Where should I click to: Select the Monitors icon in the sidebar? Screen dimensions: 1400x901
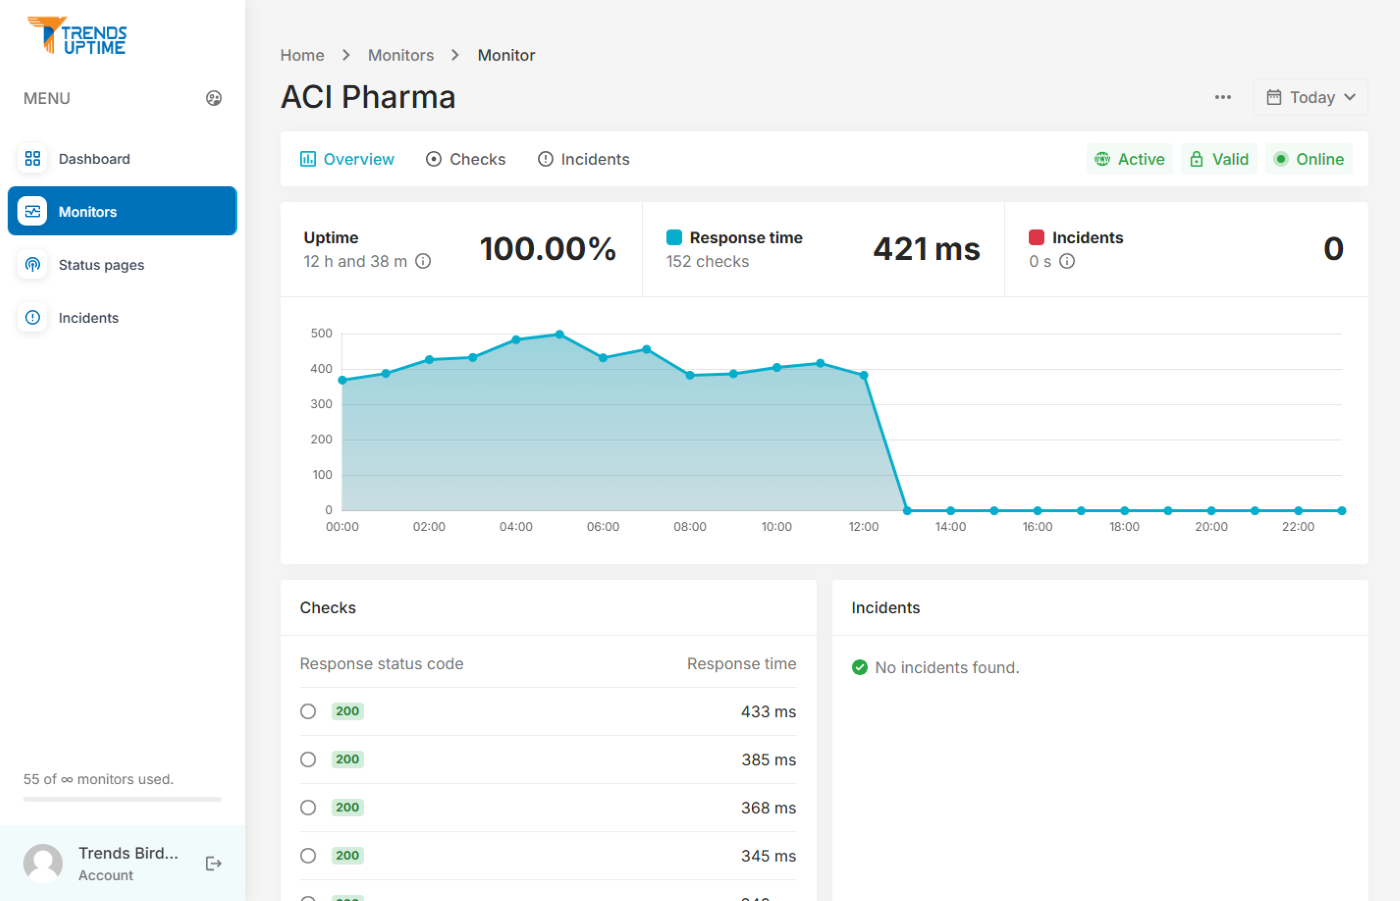click(32, 211)
